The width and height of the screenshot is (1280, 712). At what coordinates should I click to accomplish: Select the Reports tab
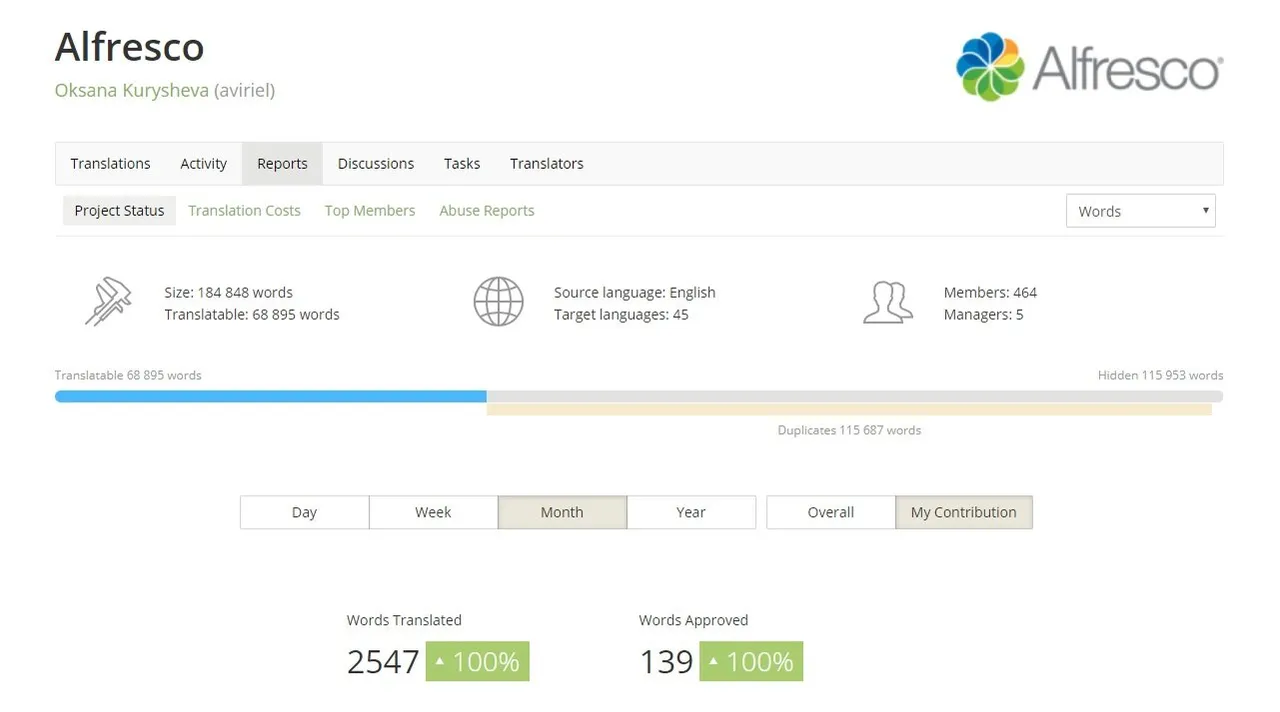[x=282, y=164]
